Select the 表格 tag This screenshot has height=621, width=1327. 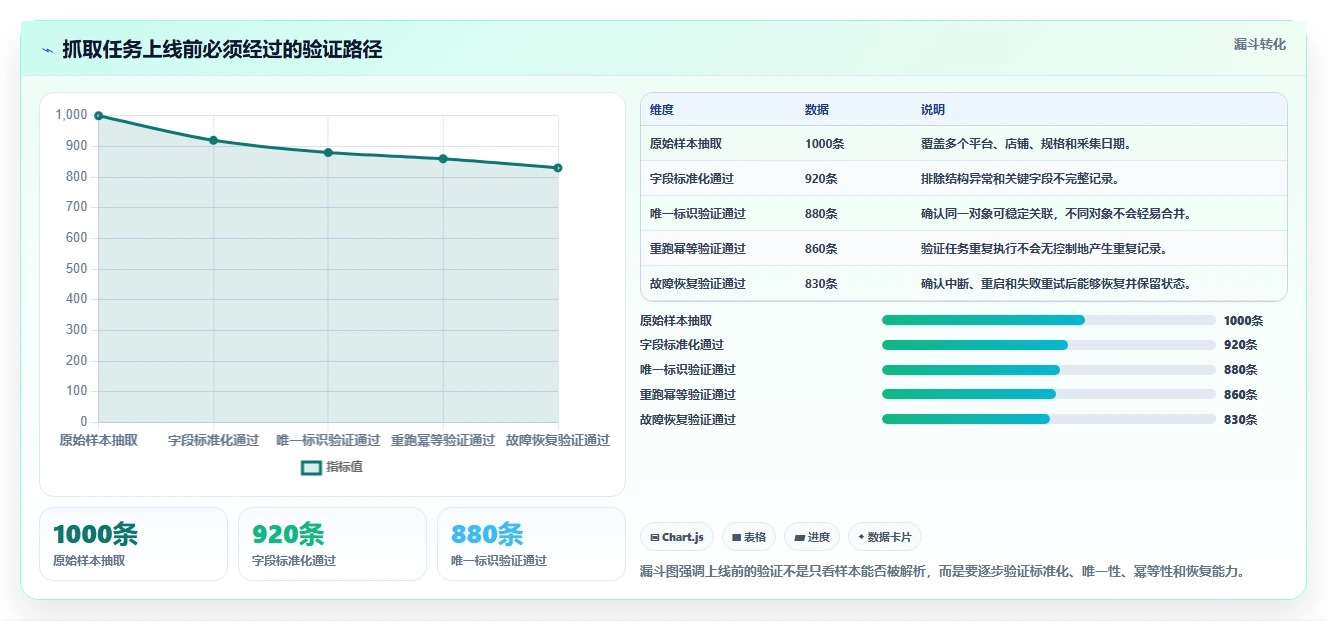(749, 537)
